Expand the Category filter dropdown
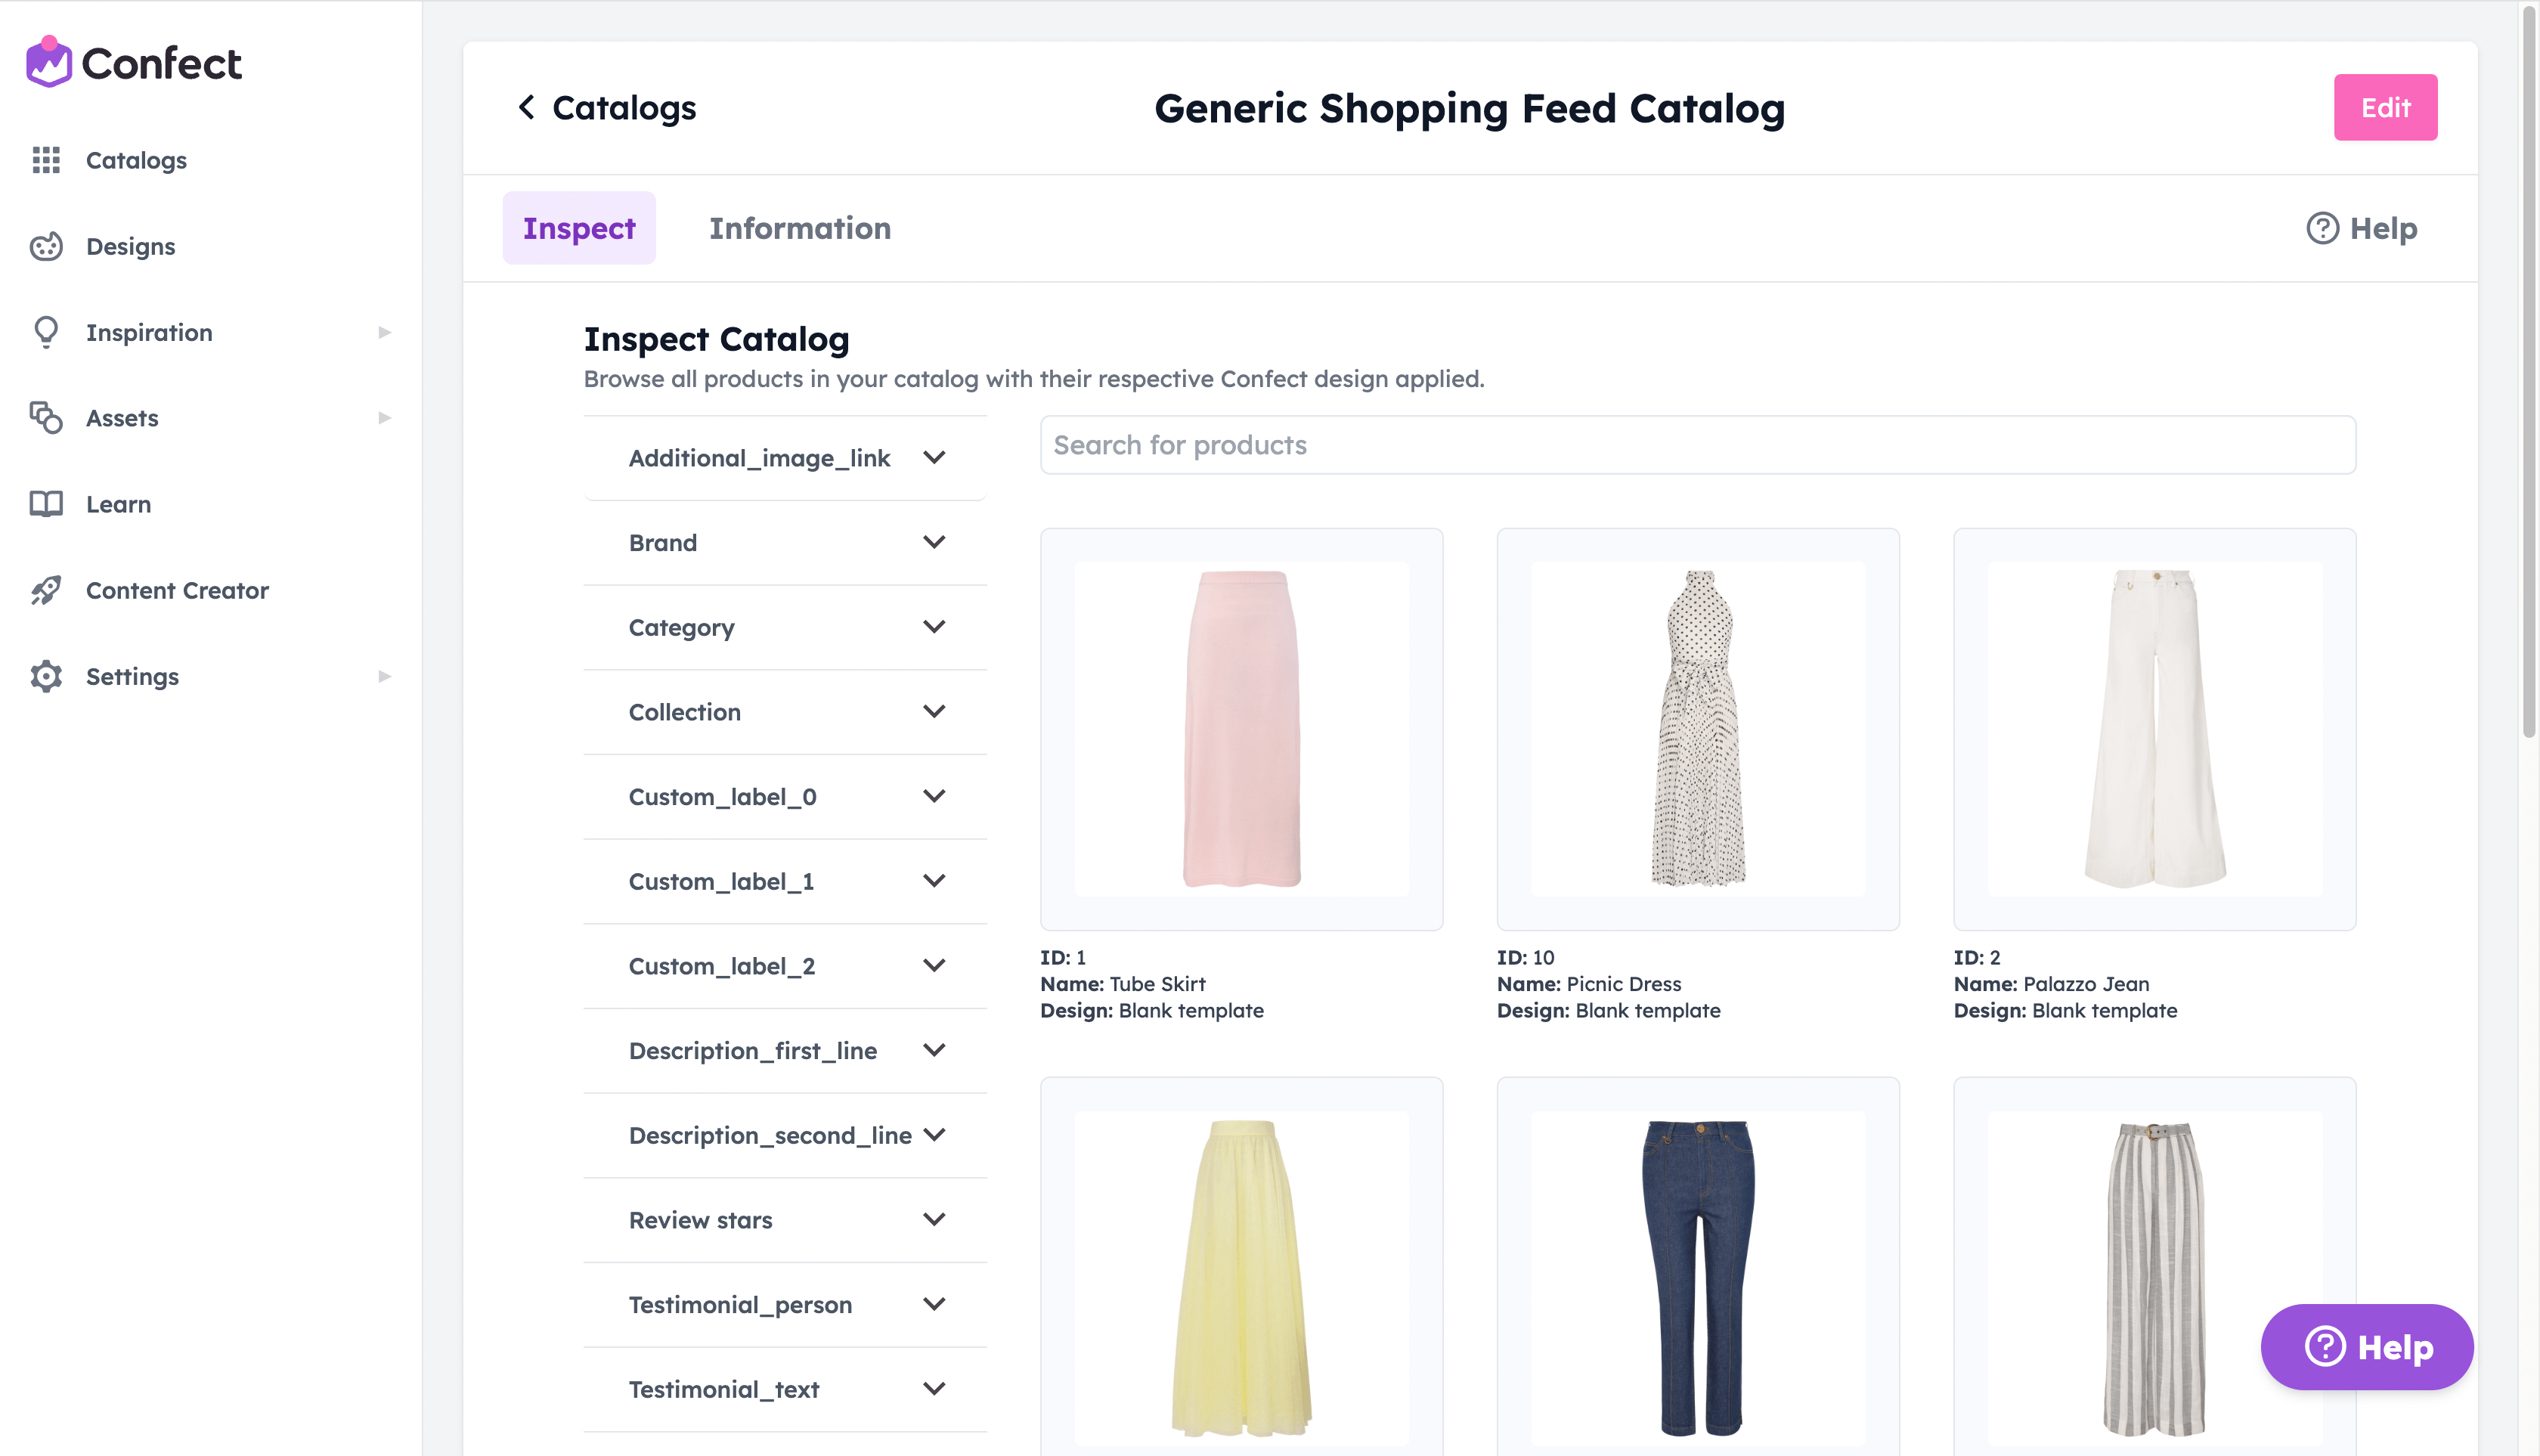Image resolution: width=2540 pixels, height=1456 pixels. pos(785,627)
